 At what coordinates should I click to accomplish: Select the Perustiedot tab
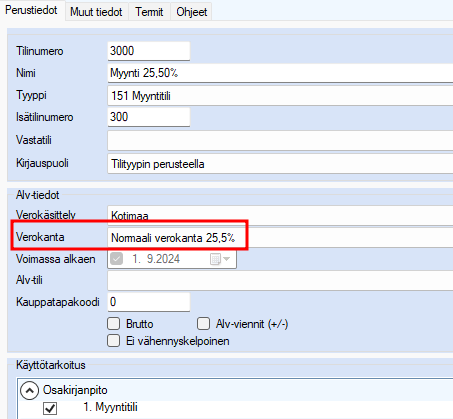tap(32, 10)
